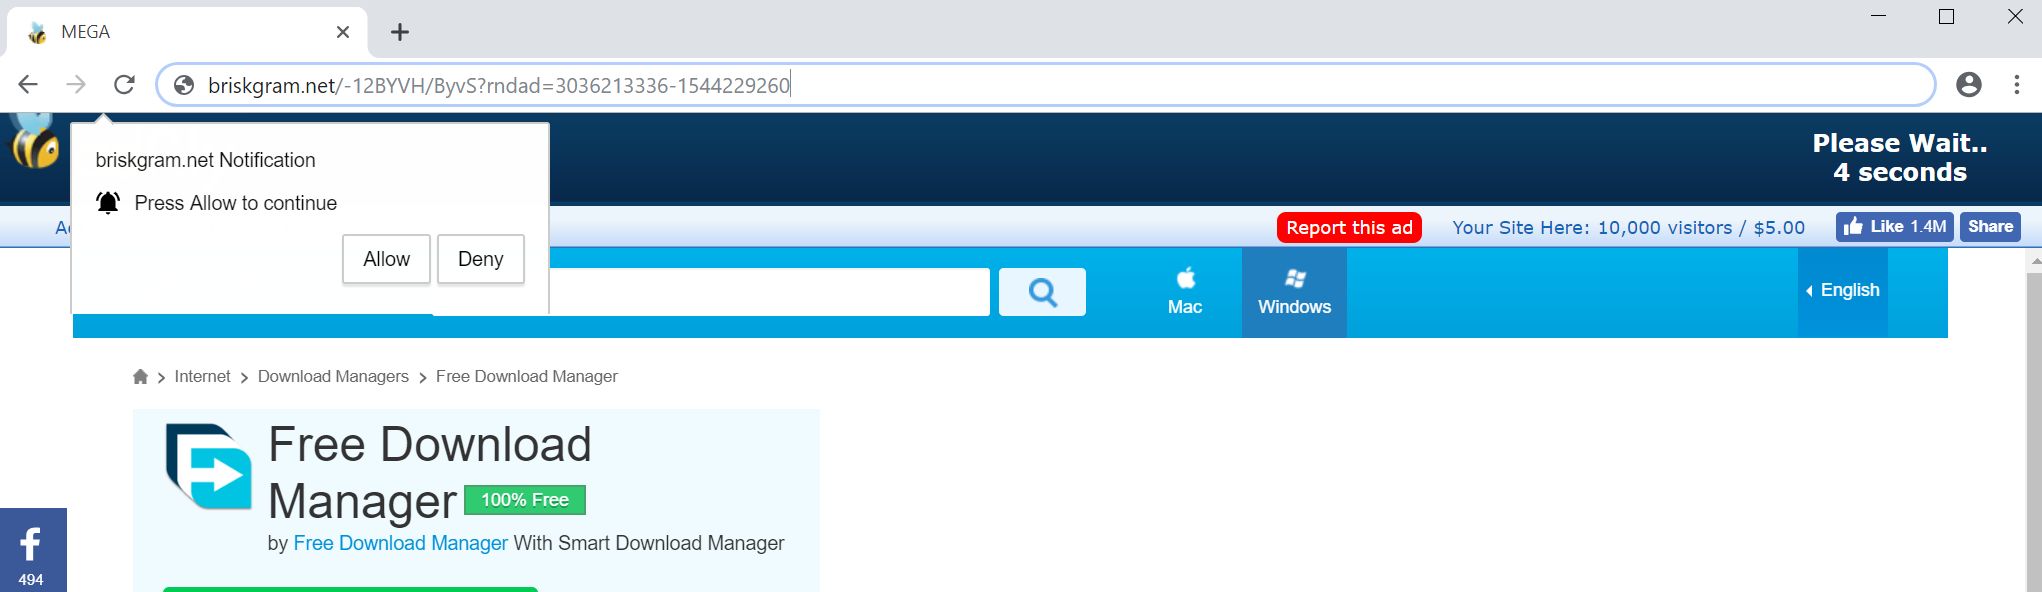Open the Chrome profile avatar icon
2042x592 pixels.
1969,85
